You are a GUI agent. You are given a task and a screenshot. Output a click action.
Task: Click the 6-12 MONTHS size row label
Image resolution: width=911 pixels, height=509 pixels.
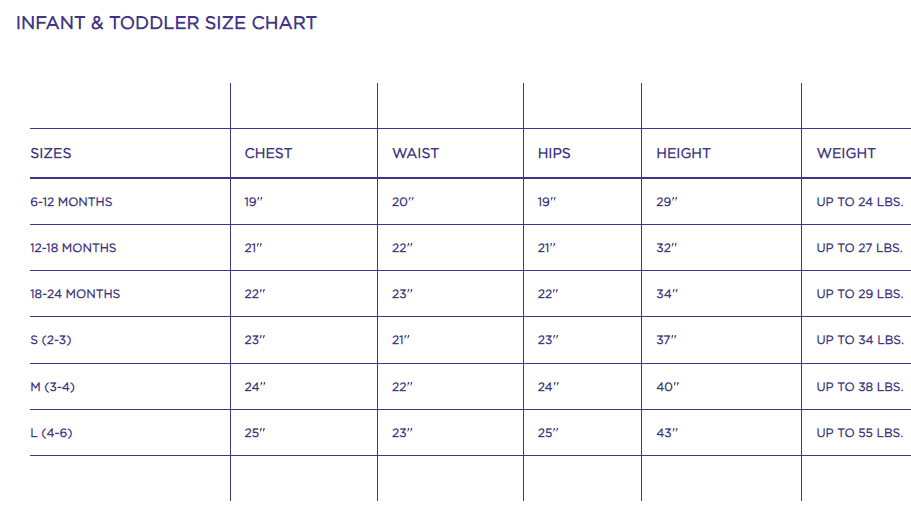pyautogui.click(x=71, y=202)
